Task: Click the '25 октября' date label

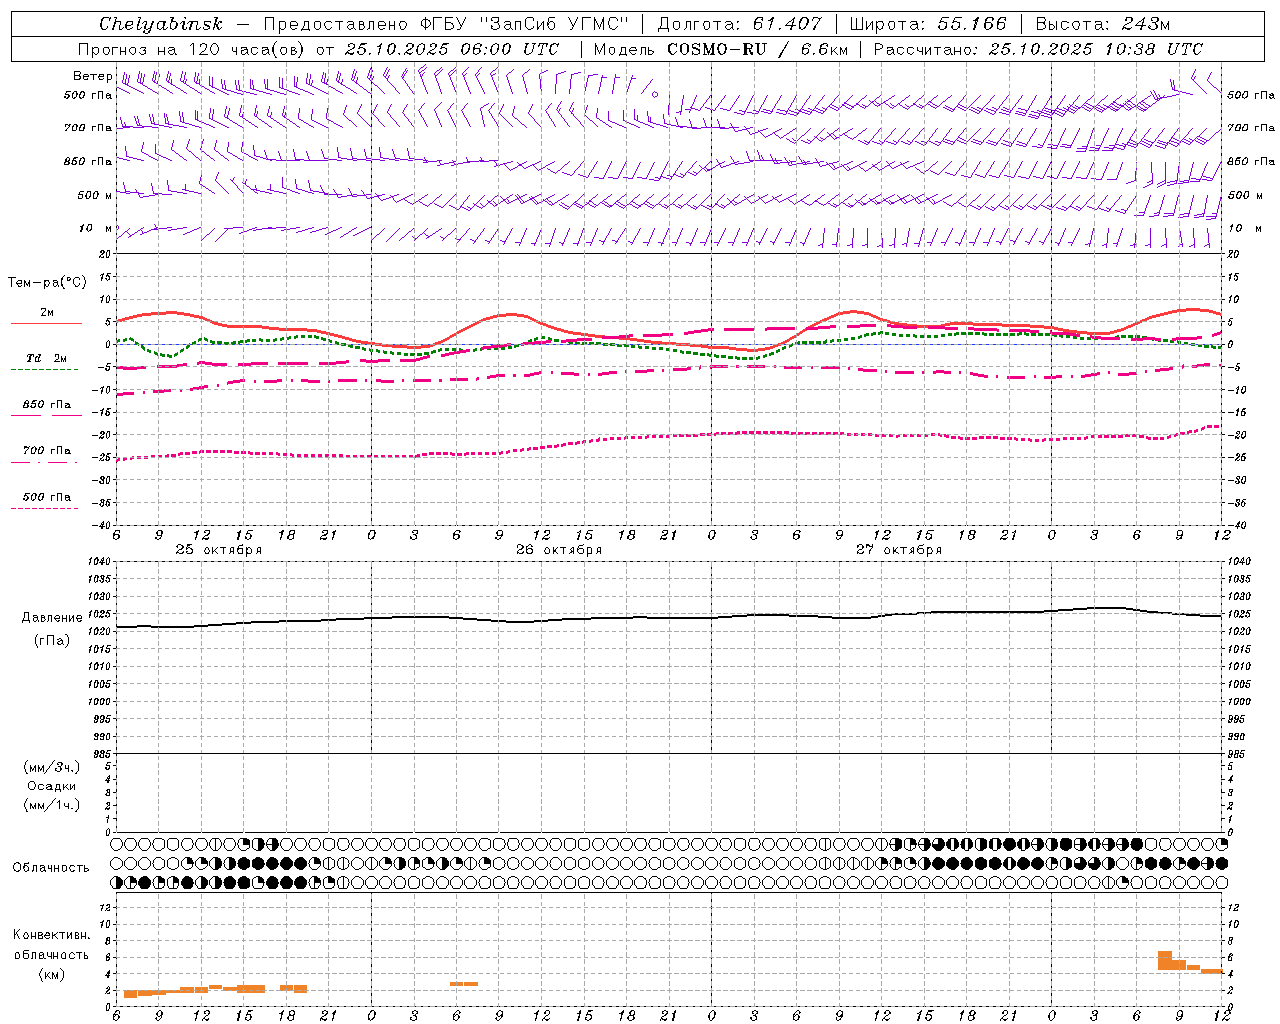Action: tap(219, 550)
